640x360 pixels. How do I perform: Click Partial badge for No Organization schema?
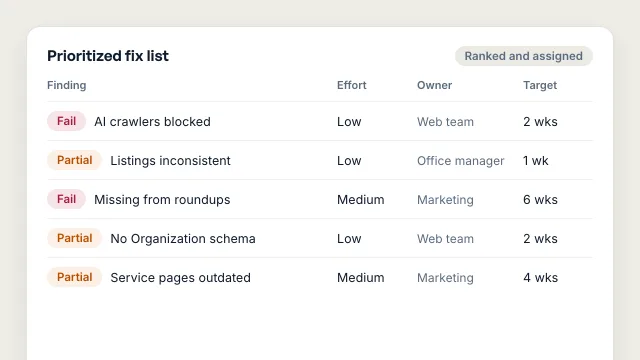tap(74, 238)
